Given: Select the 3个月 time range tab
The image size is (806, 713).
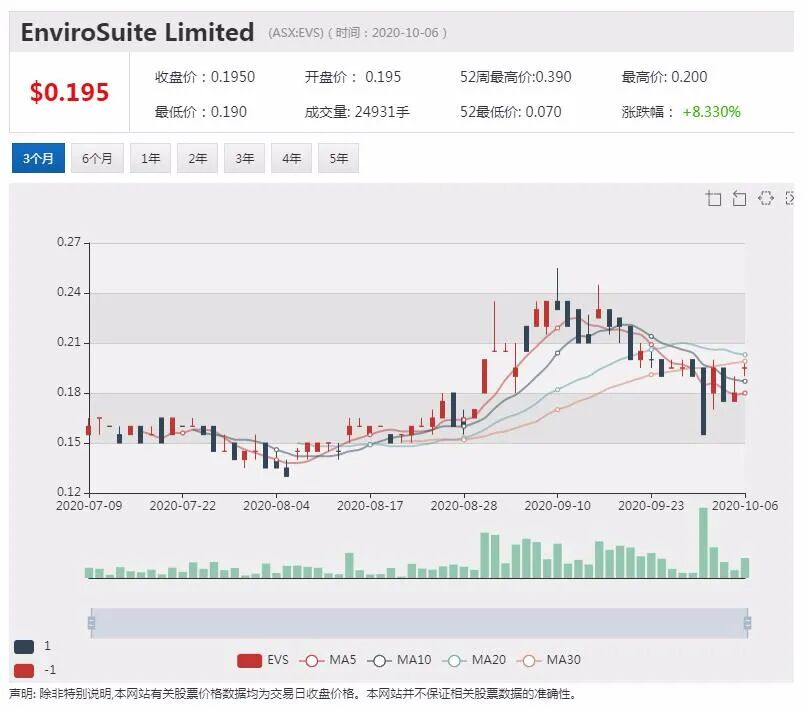Looking at the screenshot, I should [38, 158].
